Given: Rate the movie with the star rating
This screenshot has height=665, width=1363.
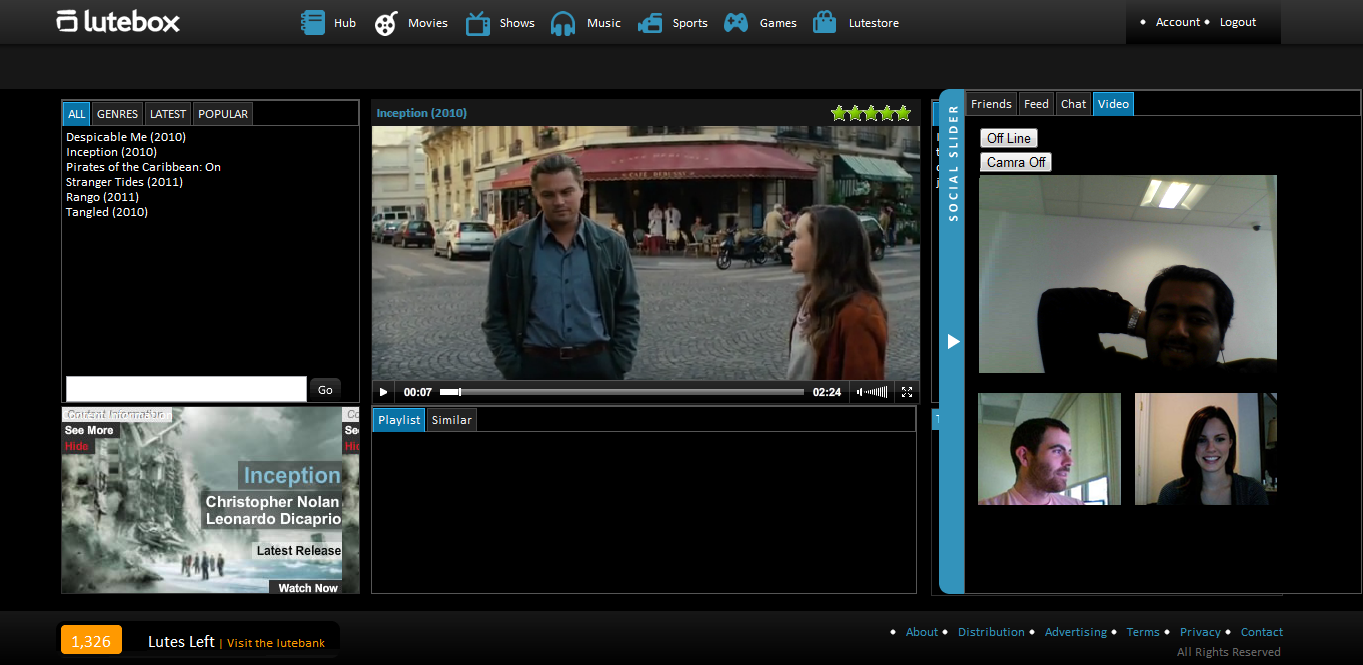Looking at the screenshot, I should coord(871,113).
